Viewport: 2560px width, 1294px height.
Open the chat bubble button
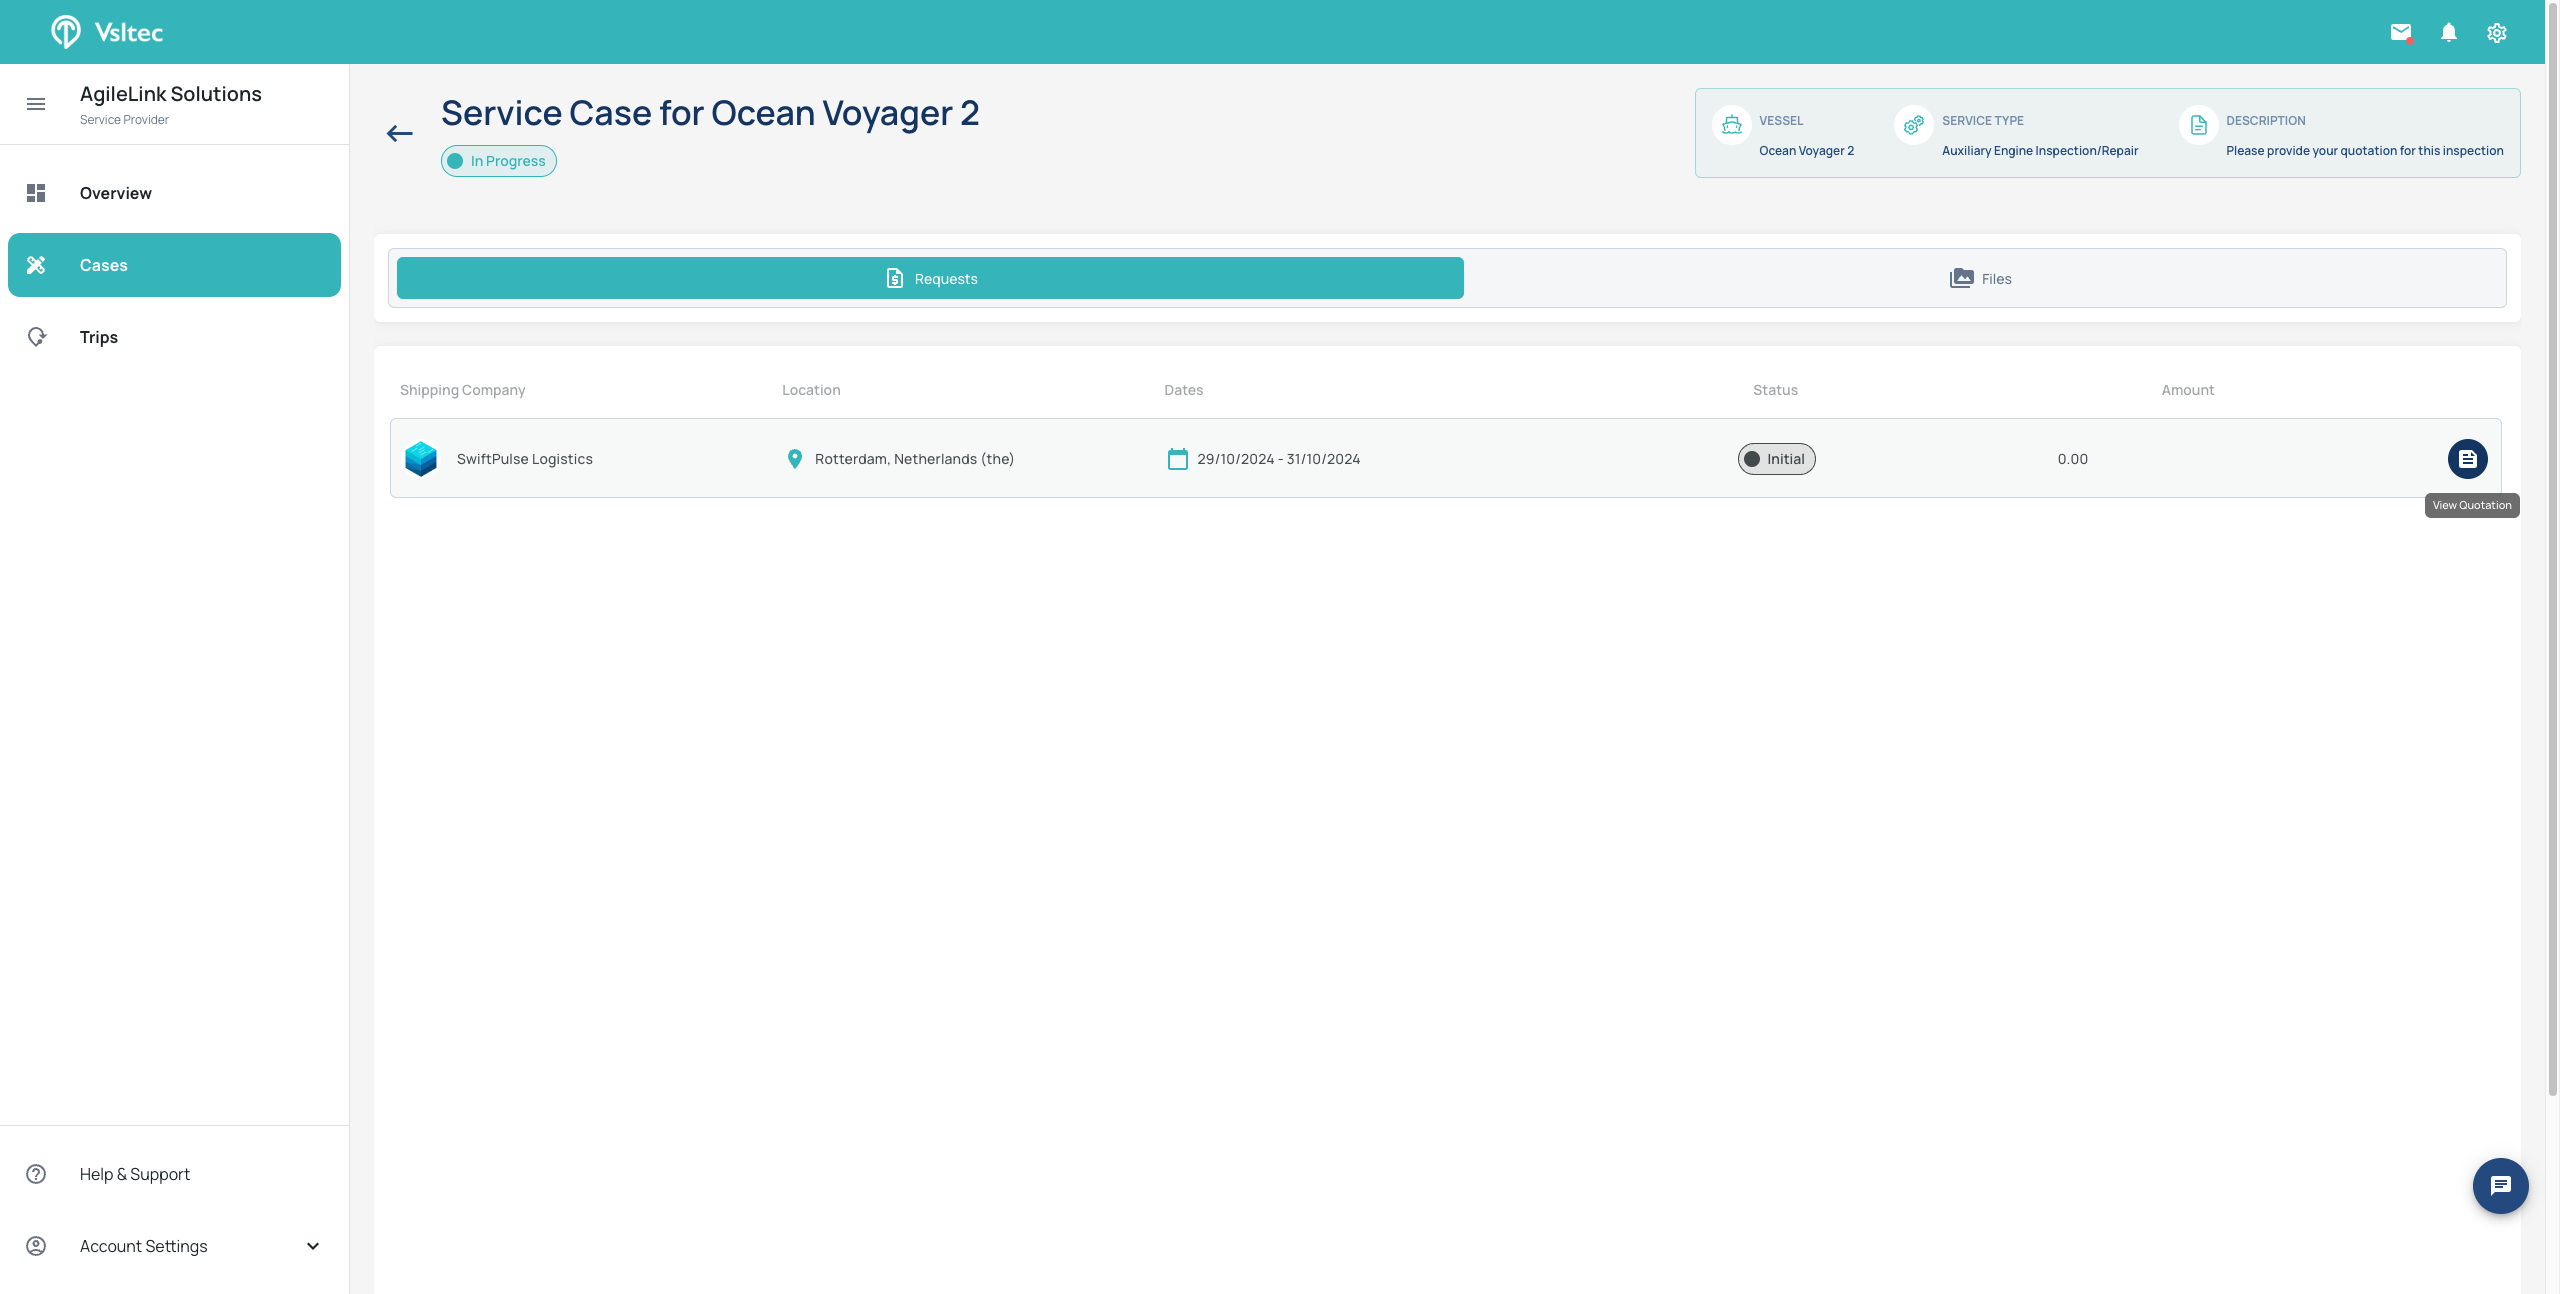point(2500,1186)
